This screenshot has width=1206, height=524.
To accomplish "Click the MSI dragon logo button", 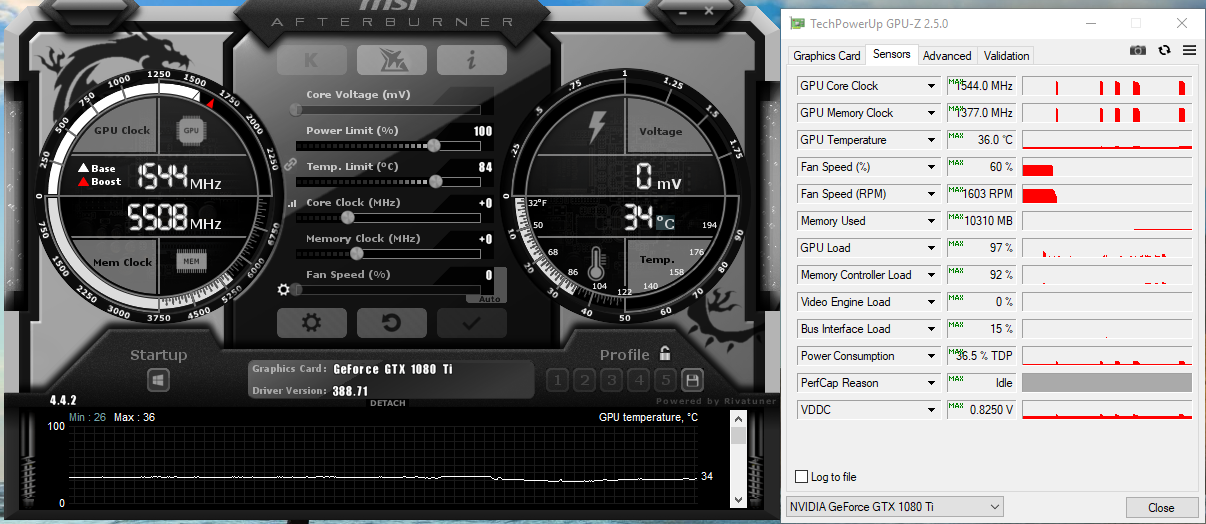I will [392, 60].
